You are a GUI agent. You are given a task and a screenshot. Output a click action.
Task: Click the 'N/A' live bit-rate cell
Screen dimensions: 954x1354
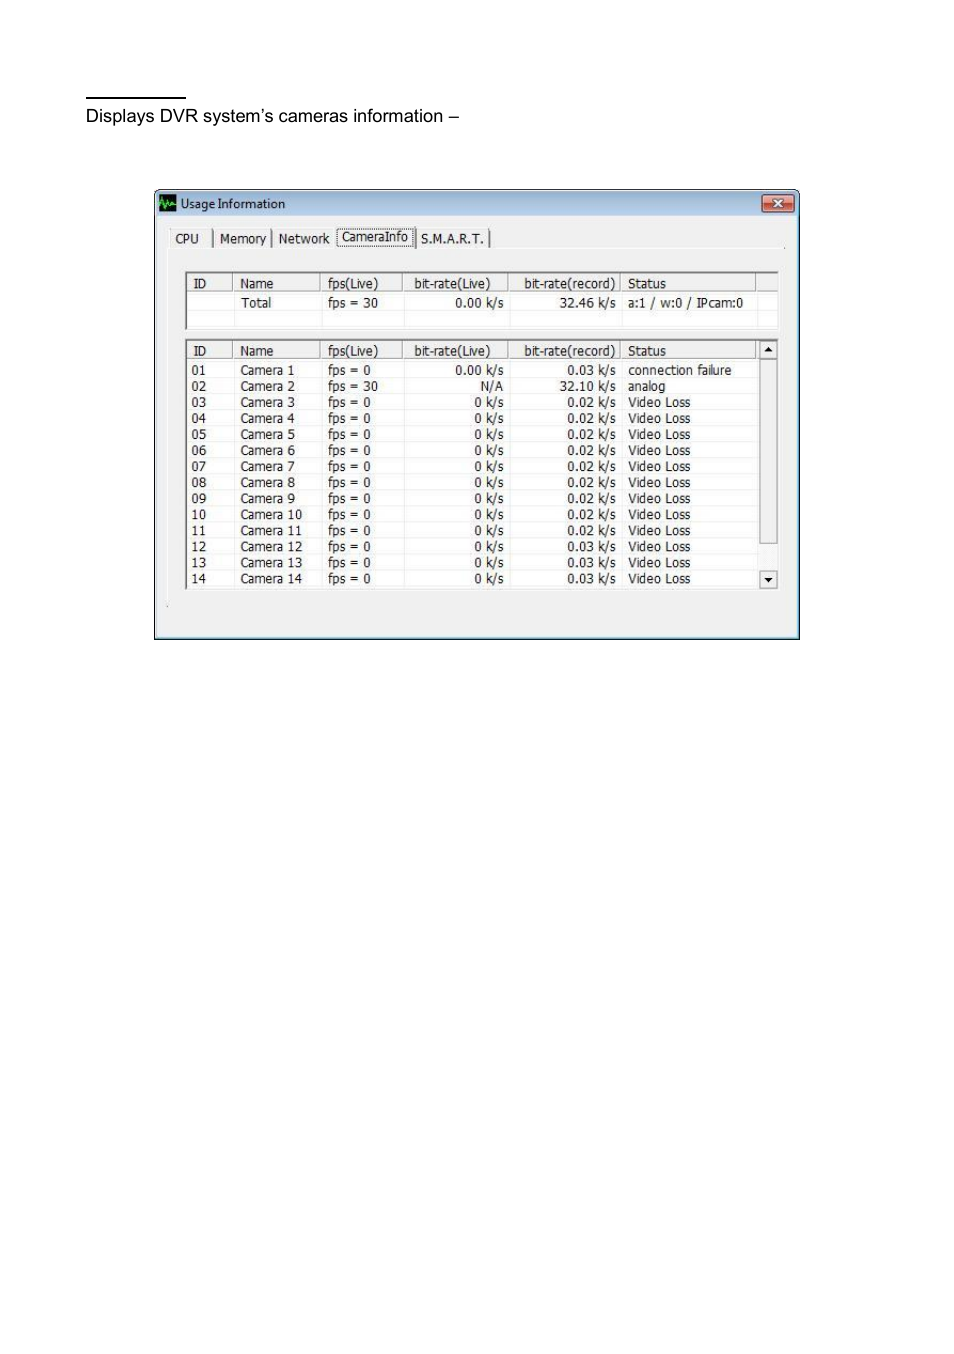491,386
